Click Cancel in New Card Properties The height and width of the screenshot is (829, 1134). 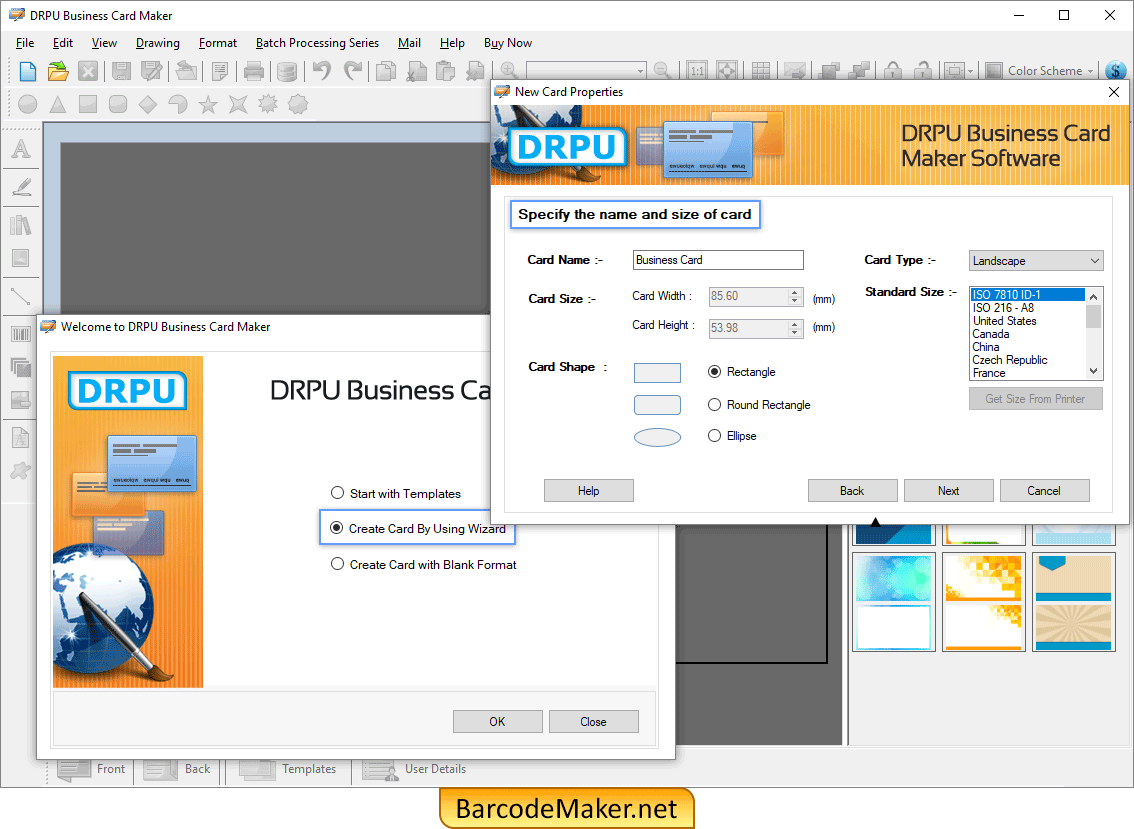(1044, 490)
